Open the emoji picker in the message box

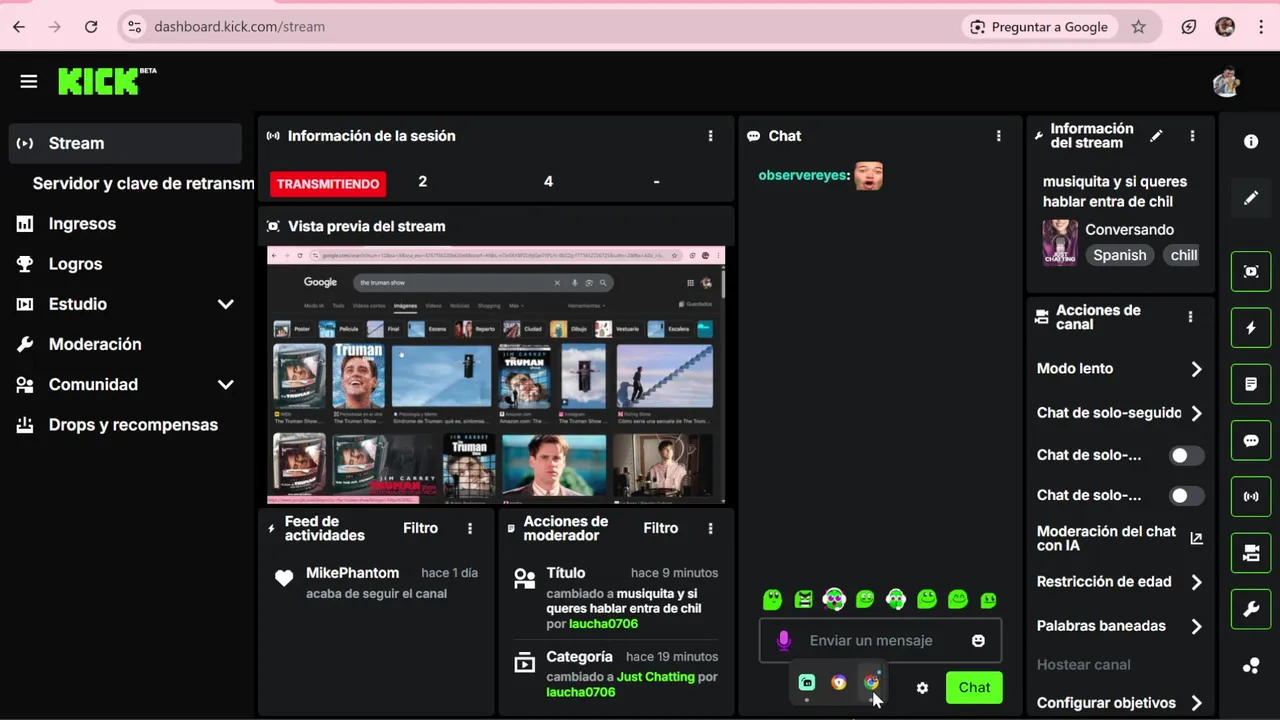click(x=978, y=640)
